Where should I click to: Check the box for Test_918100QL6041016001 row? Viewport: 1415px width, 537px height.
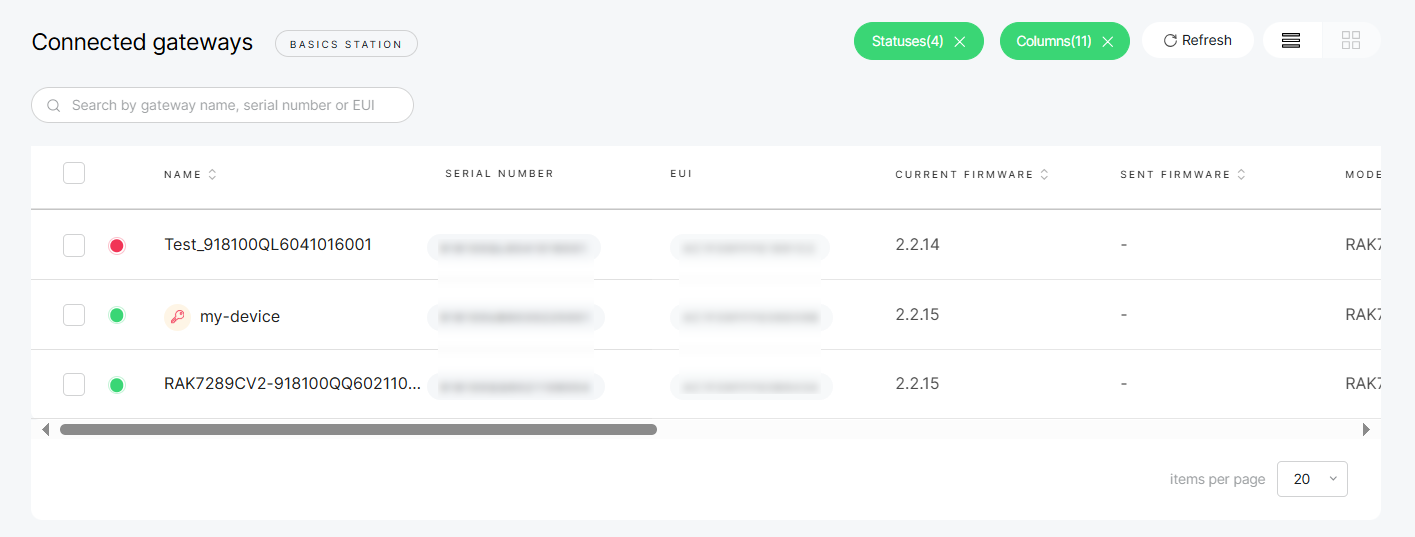click(x=74, y=245)
